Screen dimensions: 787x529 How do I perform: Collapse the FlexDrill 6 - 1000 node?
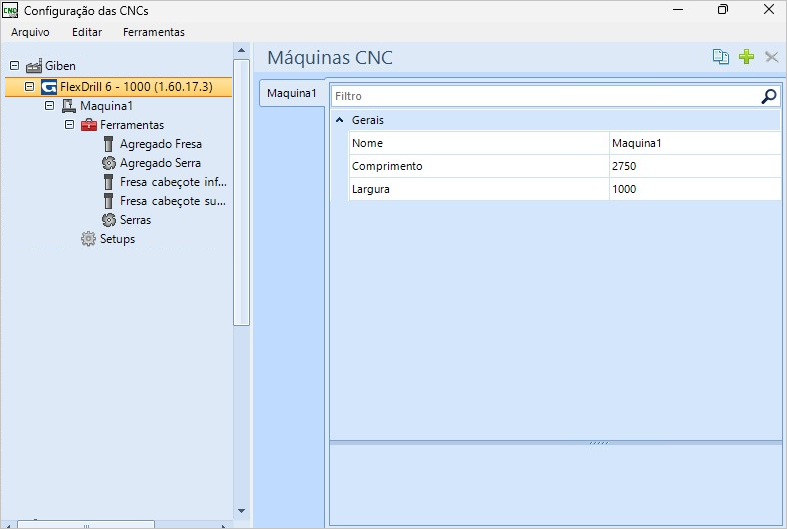click(30, 87)
